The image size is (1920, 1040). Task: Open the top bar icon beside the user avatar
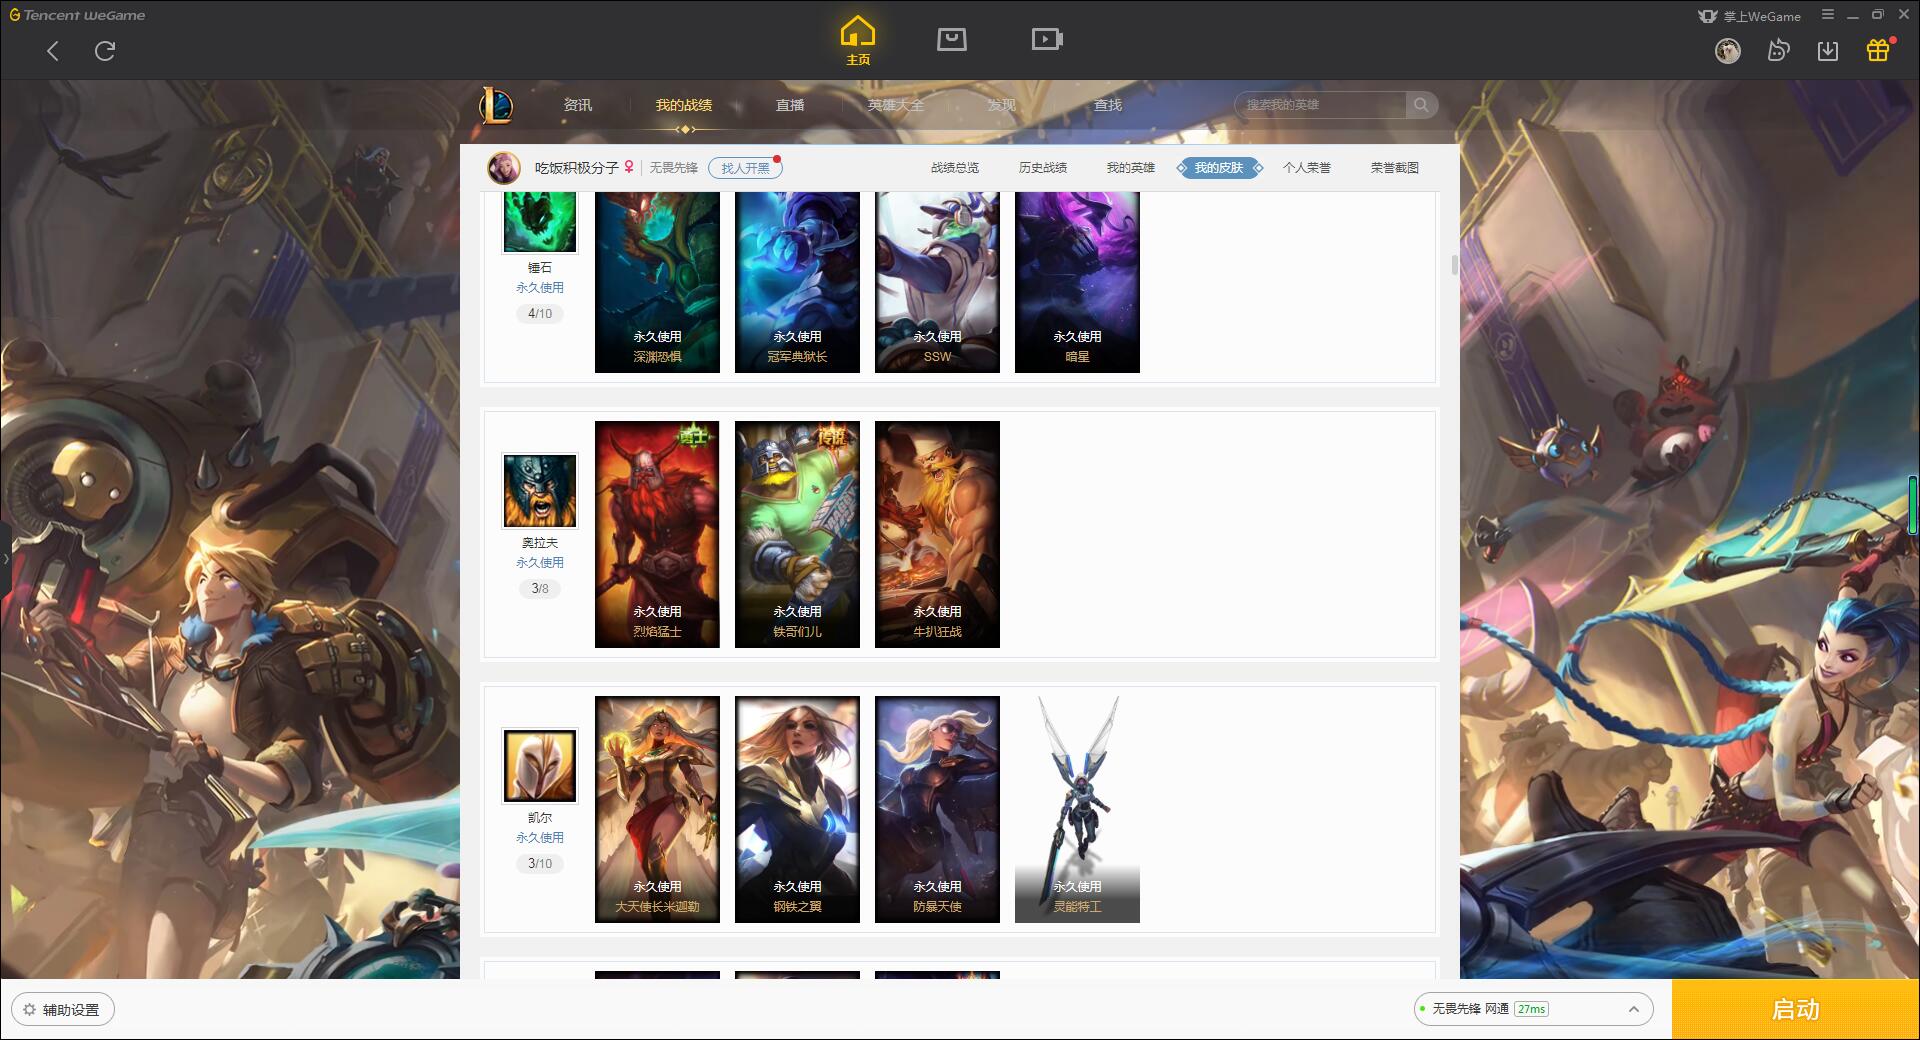[1778, 50]
